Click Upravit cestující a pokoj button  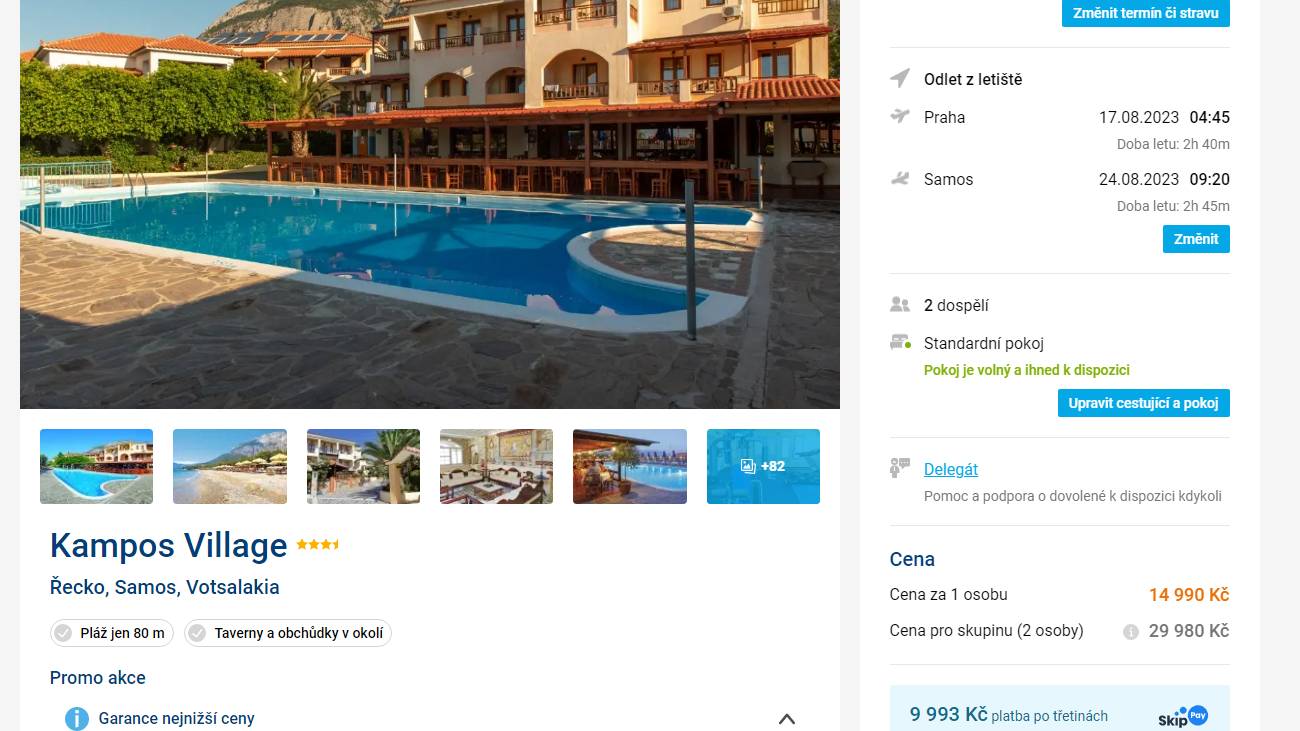coord(1144,403)
